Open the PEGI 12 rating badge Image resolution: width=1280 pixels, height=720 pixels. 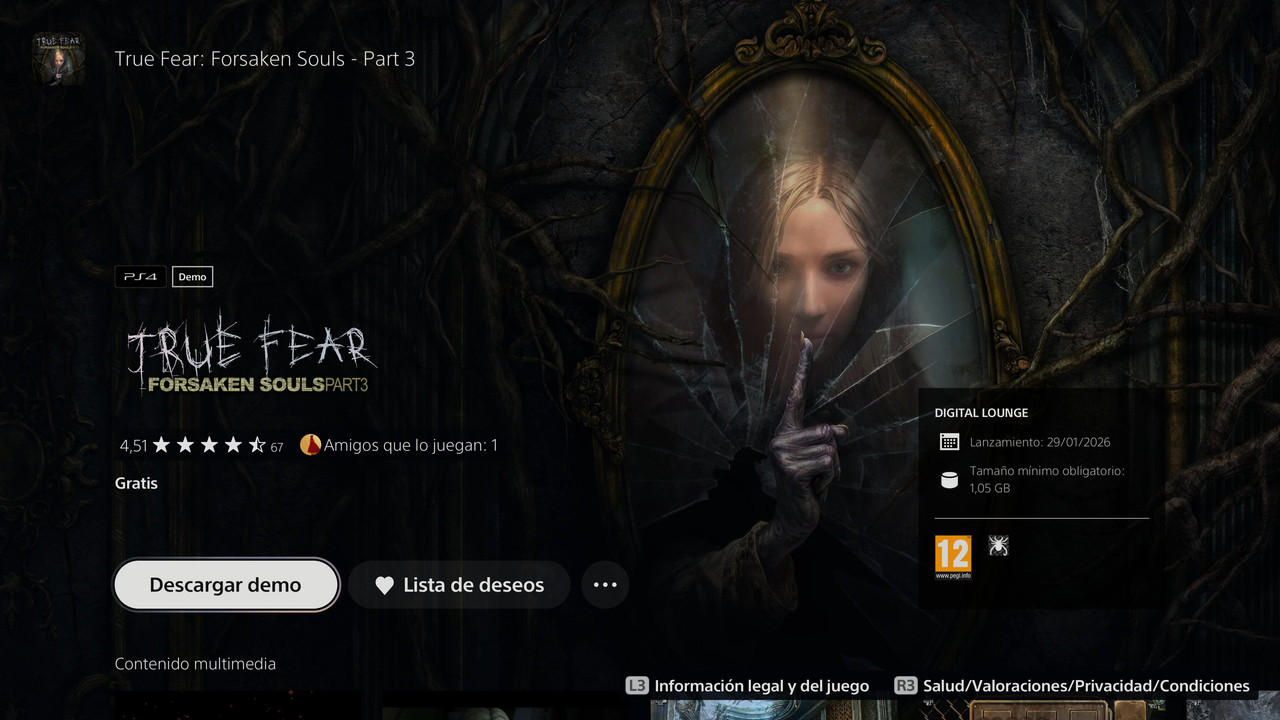tap(953, 558)
